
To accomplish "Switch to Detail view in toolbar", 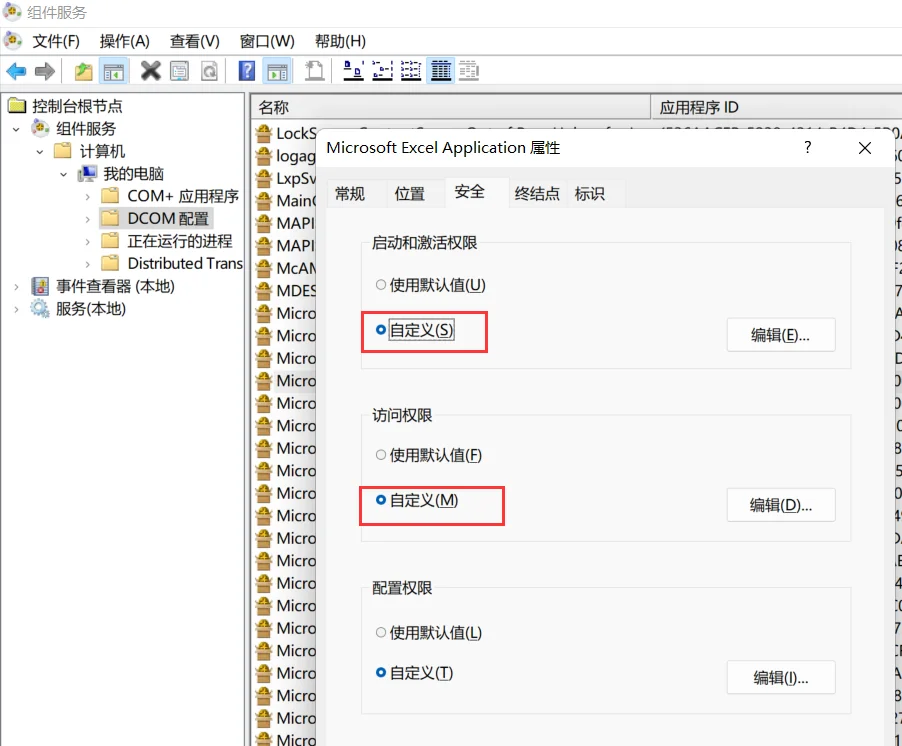I will point(441,71).
